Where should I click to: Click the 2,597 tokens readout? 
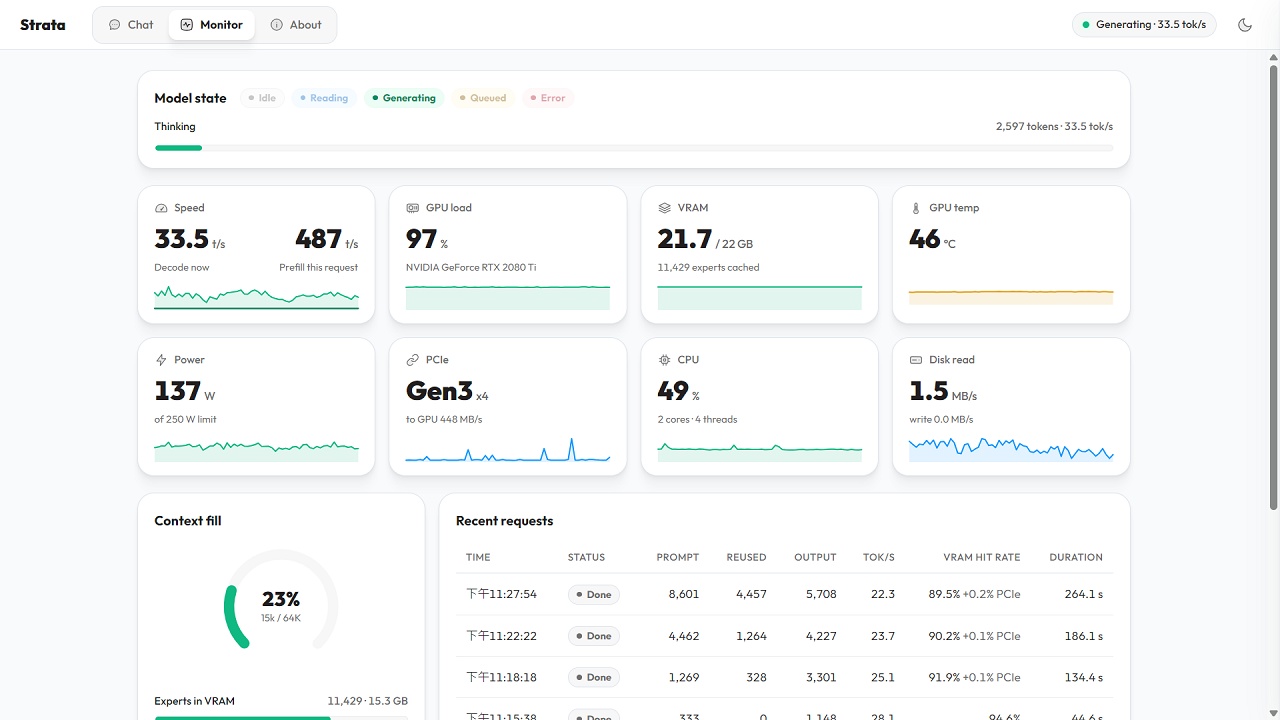point(1027,127)
